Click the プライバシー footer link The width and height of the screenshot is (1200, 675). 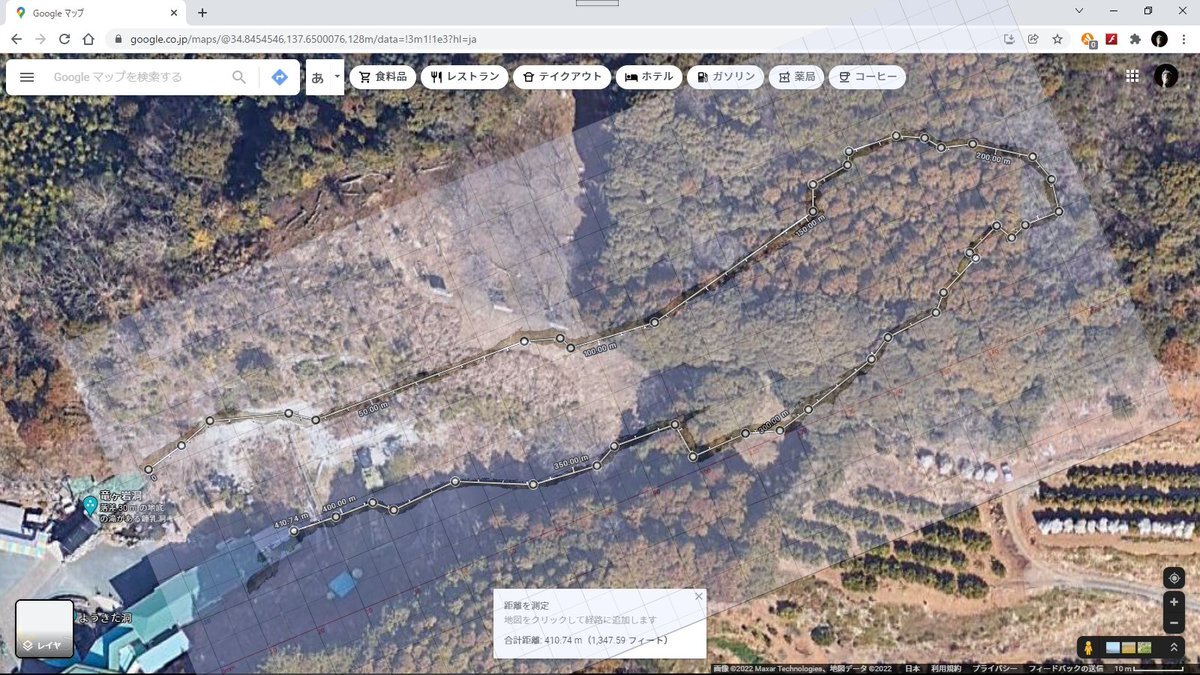[993, 668]
